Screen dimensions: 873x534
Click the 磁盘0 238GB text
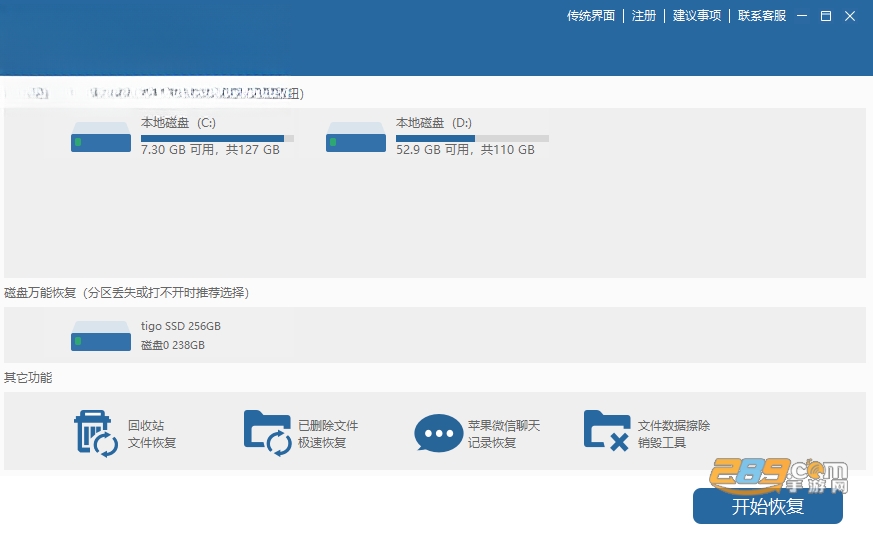pos(173,345)
